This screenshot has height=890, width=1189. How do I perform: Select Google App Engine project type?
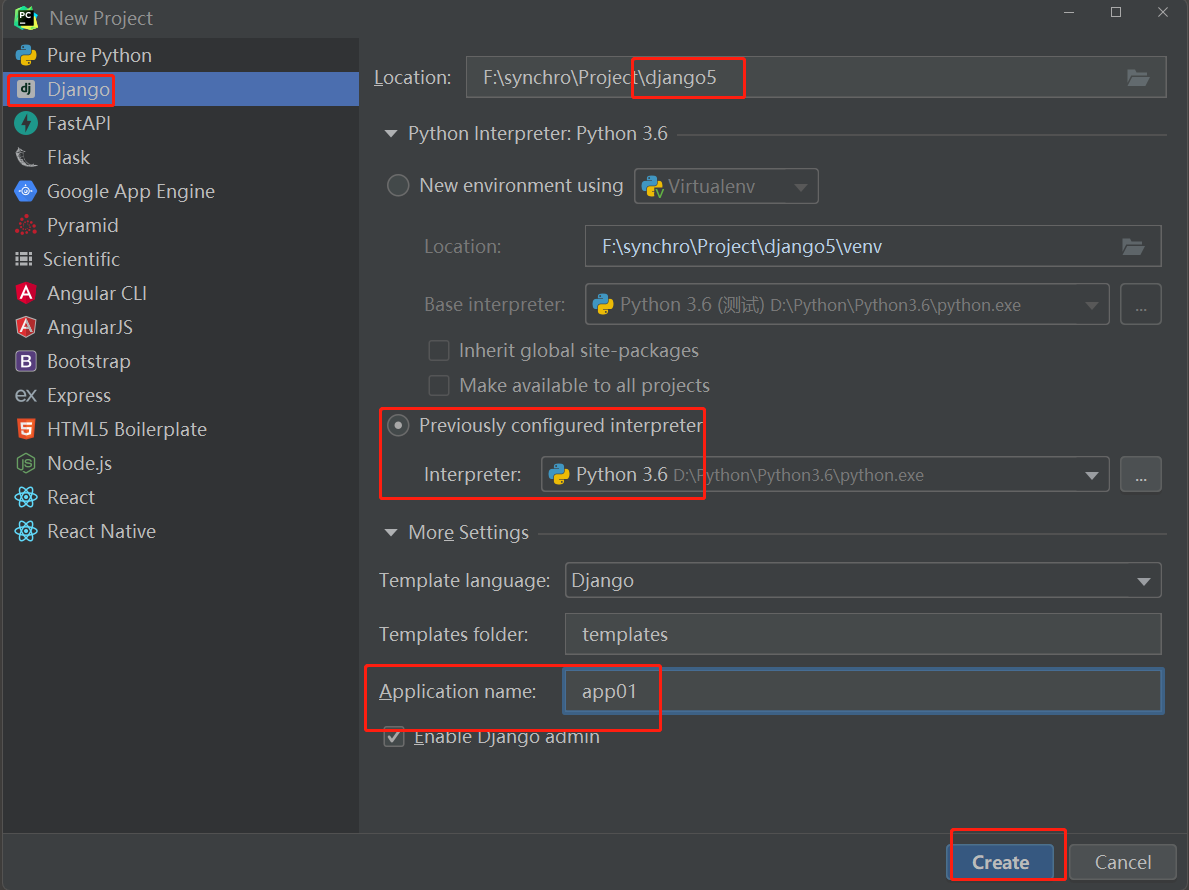(180, 192)
